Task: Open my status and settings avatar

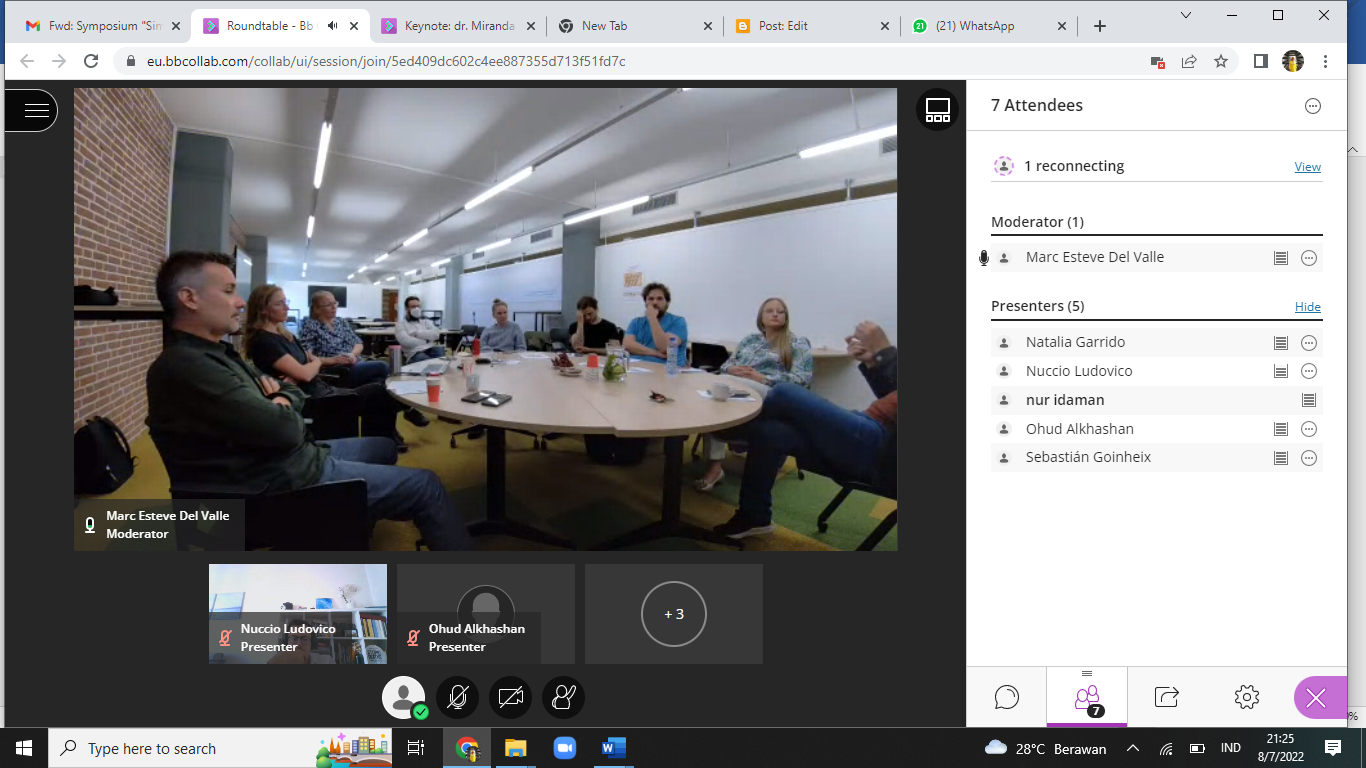Action: pyautogui.click(x=404, y=698)
